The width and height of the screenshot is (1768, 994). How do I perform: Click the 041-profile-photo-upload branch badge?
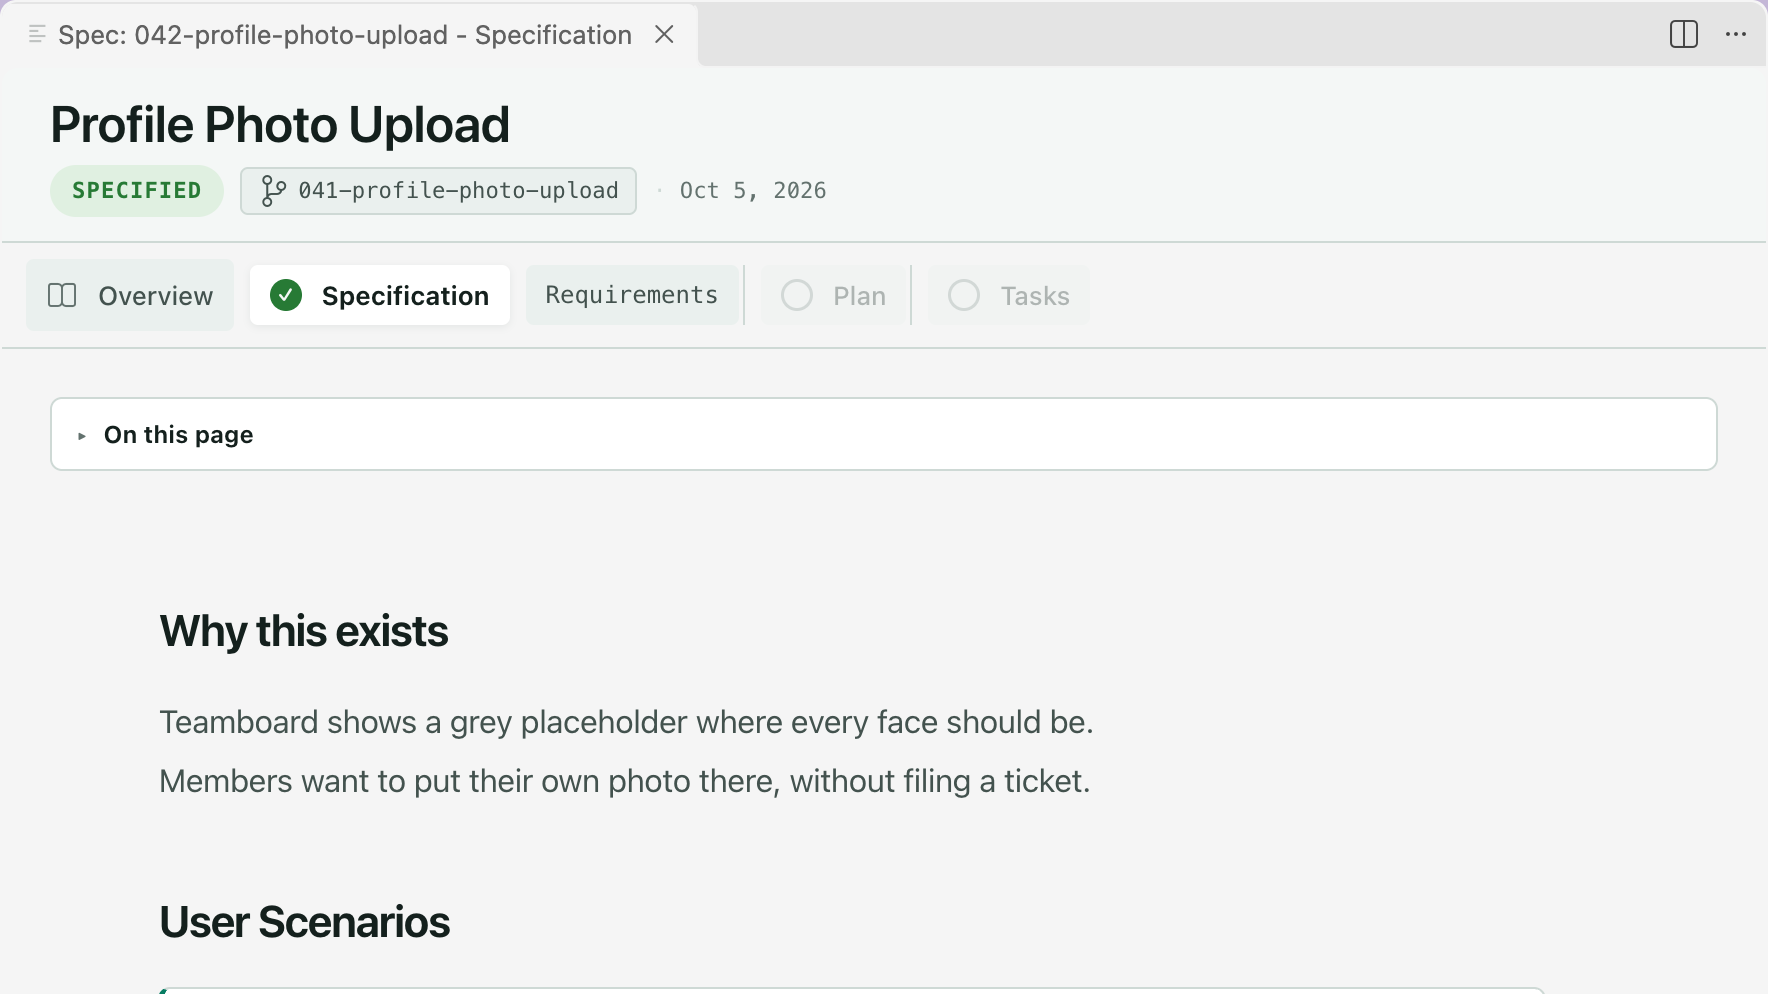tap(438, 191)
